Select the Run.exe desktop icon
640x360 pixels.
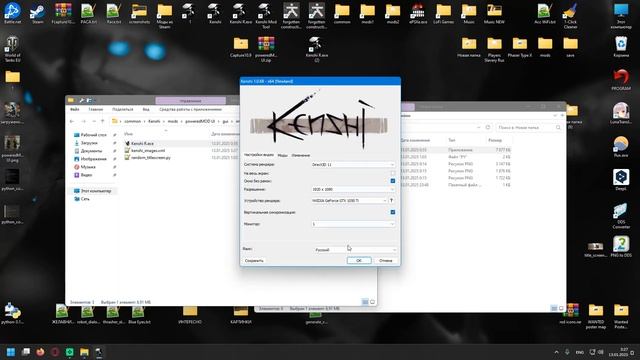point(621,147)
